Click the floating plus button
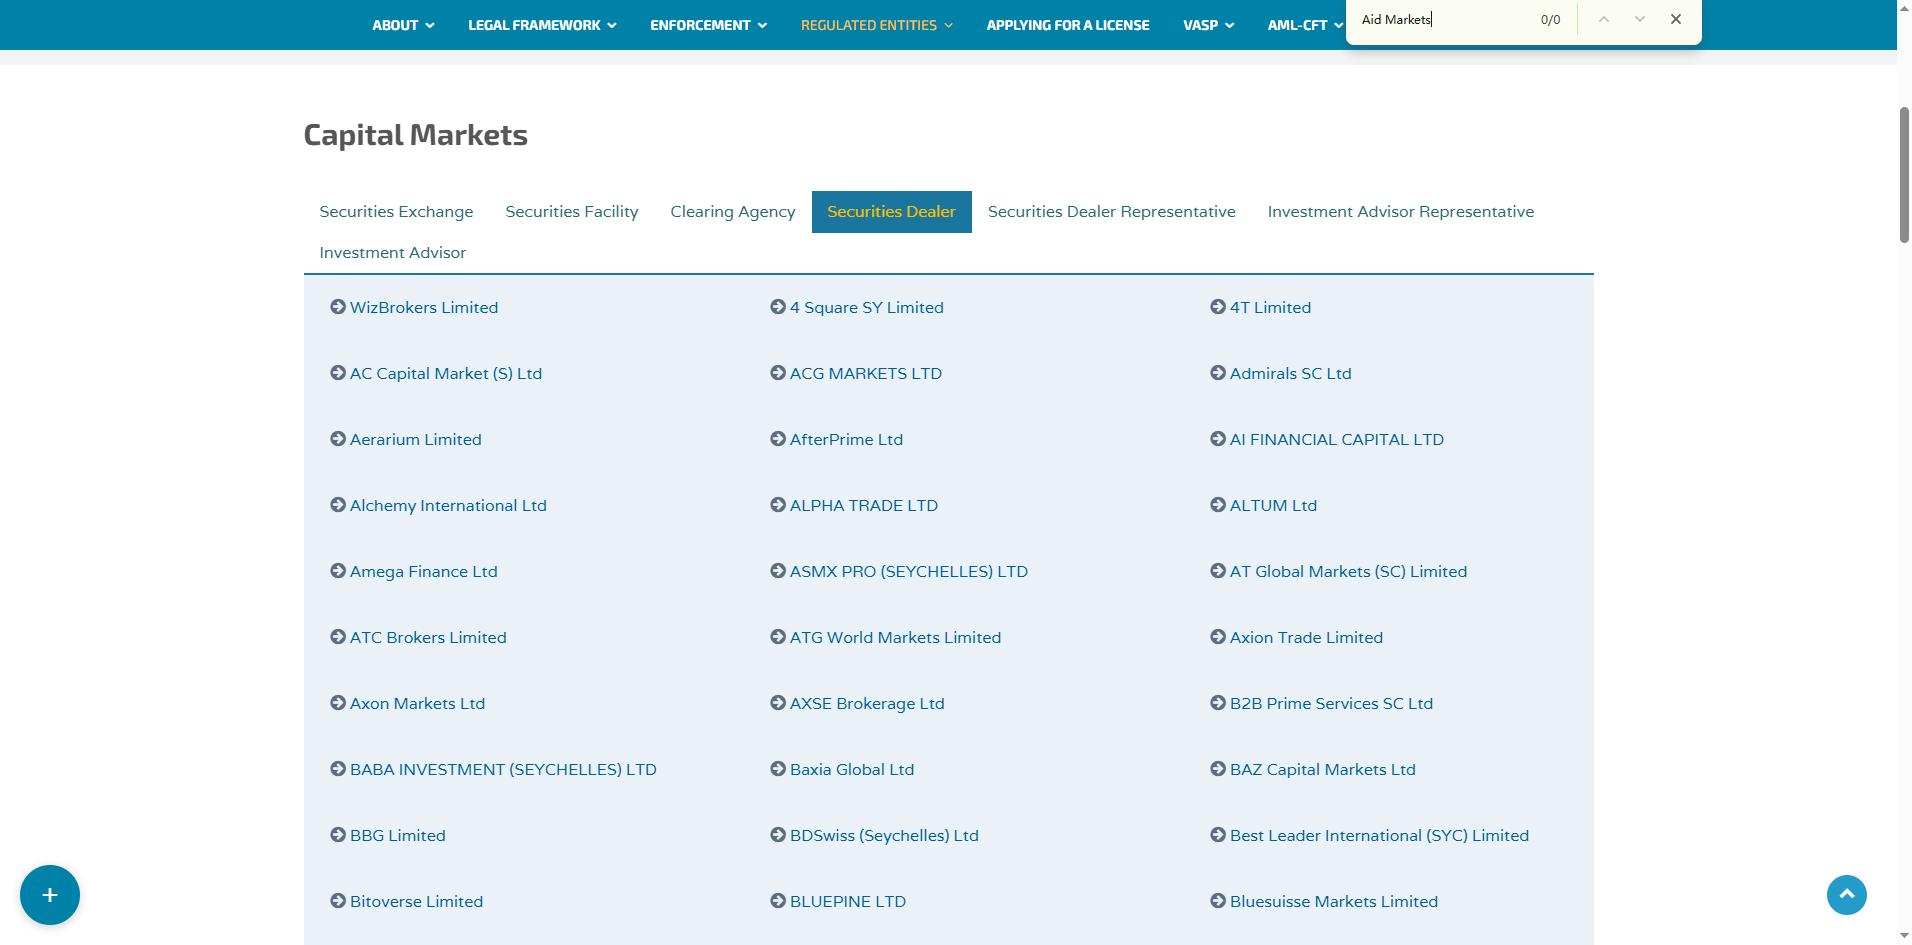The width and height of the screenshot is (1912, 945). (x=49, y=895)
